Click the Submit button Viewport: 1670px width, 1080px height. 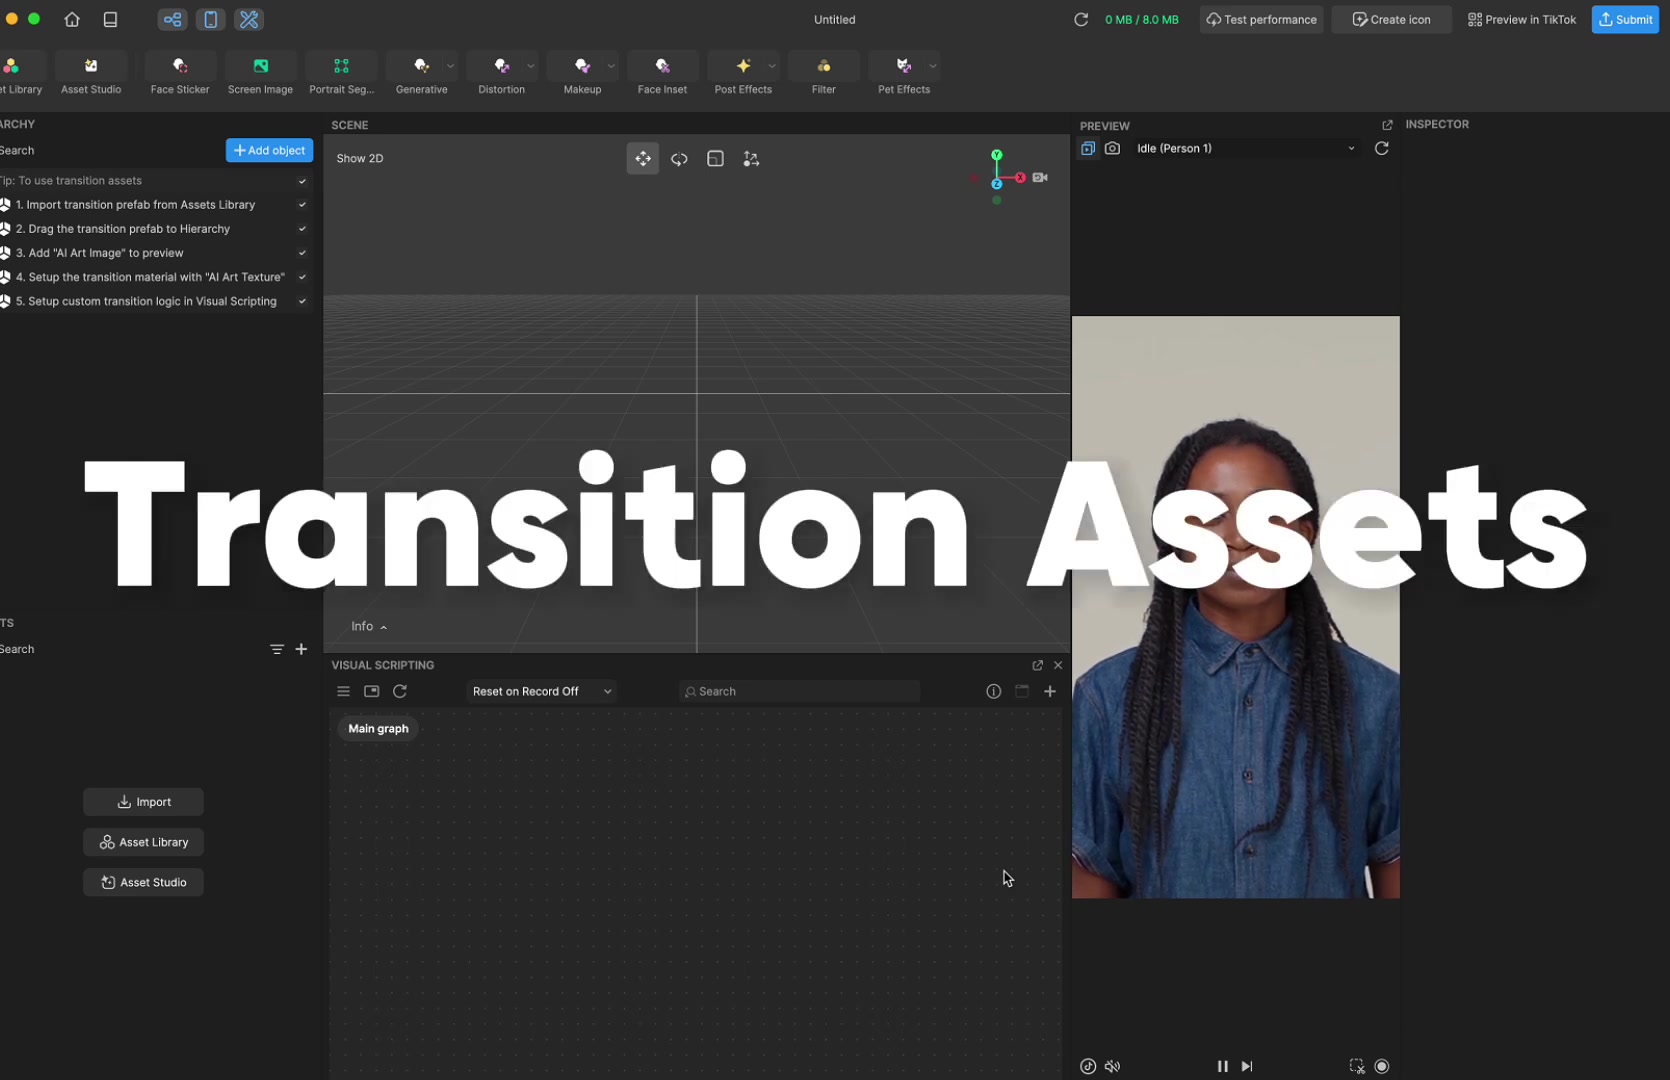coord(1625,19)
